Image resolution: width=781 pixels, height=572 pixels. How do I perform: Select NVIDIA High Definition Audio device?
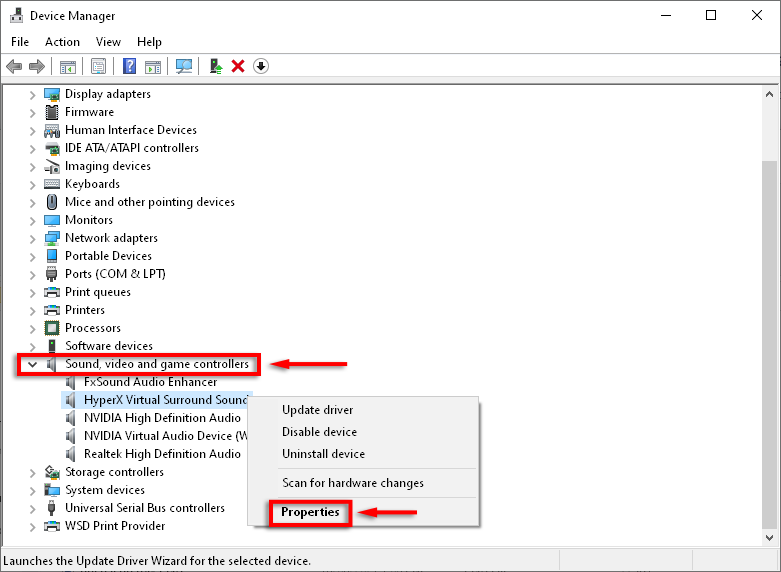coord(162,418)
